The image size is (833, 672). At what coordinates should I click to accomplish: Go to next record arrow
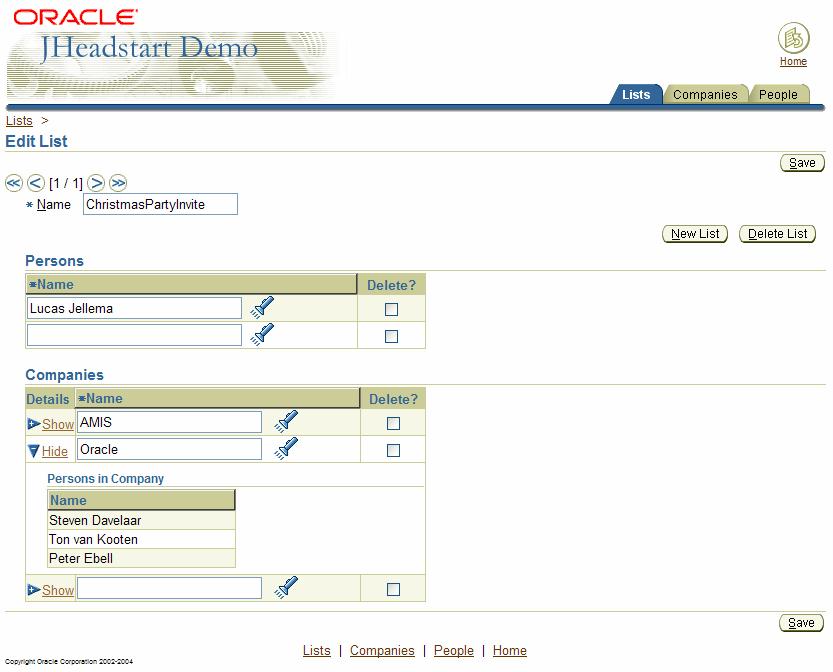click(96, 183)
